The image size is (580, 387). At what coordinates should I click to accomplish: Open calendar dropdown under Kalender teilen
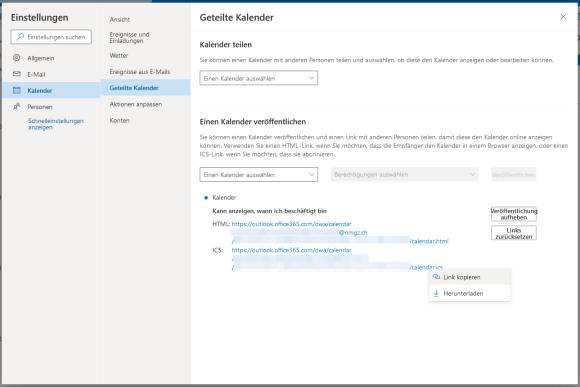point(259,78)
